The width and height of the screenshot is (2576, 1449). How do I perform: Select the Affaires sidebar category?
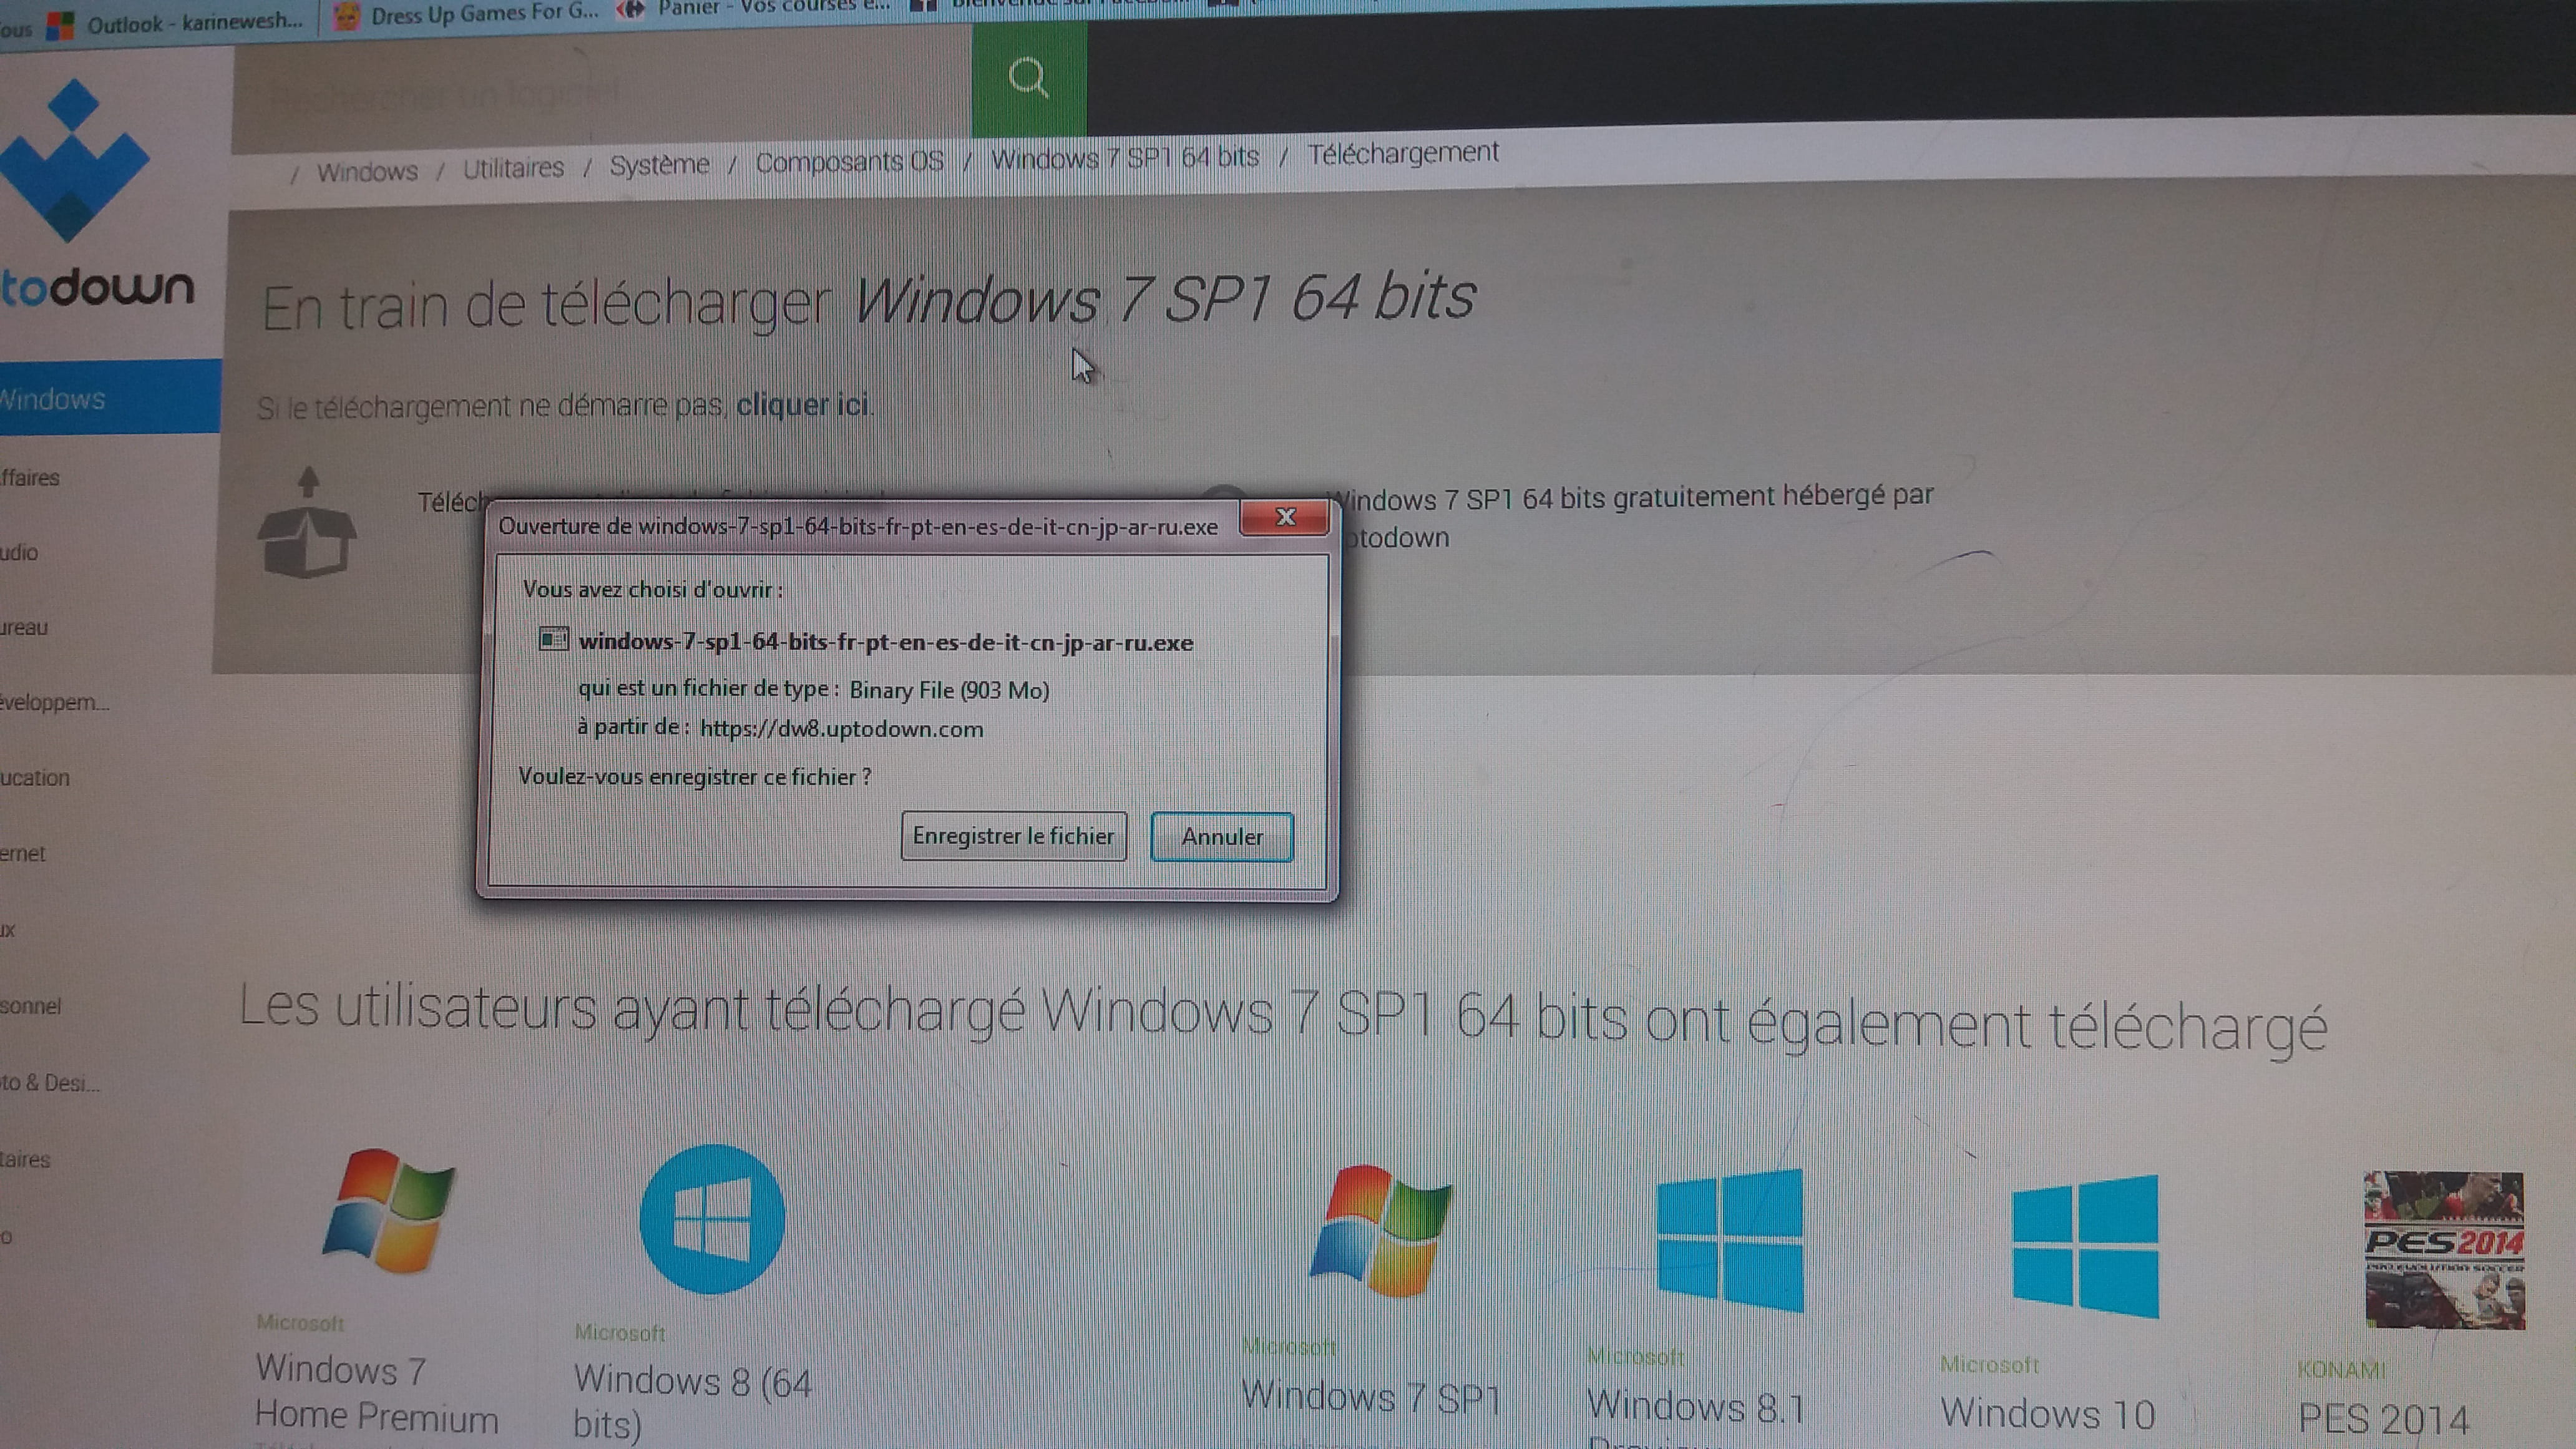click(30, 478)
